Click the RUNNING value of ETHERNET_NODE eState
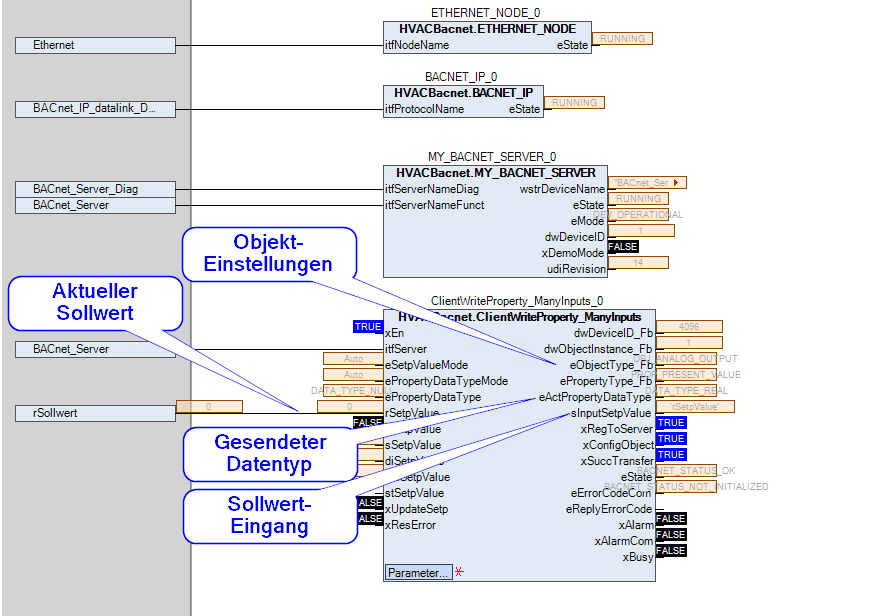The height and width of the screenshot is (616, 871). tap(622, 39)
